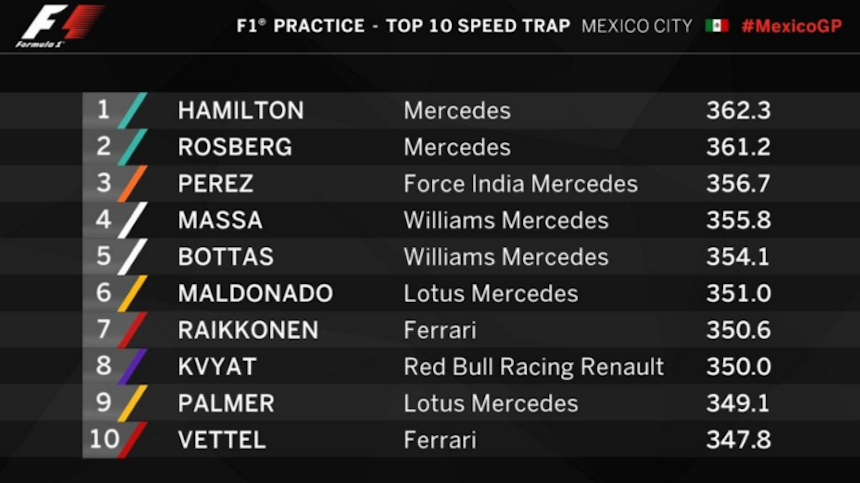Click the red team stripe beside Vettel

(133, 440)
